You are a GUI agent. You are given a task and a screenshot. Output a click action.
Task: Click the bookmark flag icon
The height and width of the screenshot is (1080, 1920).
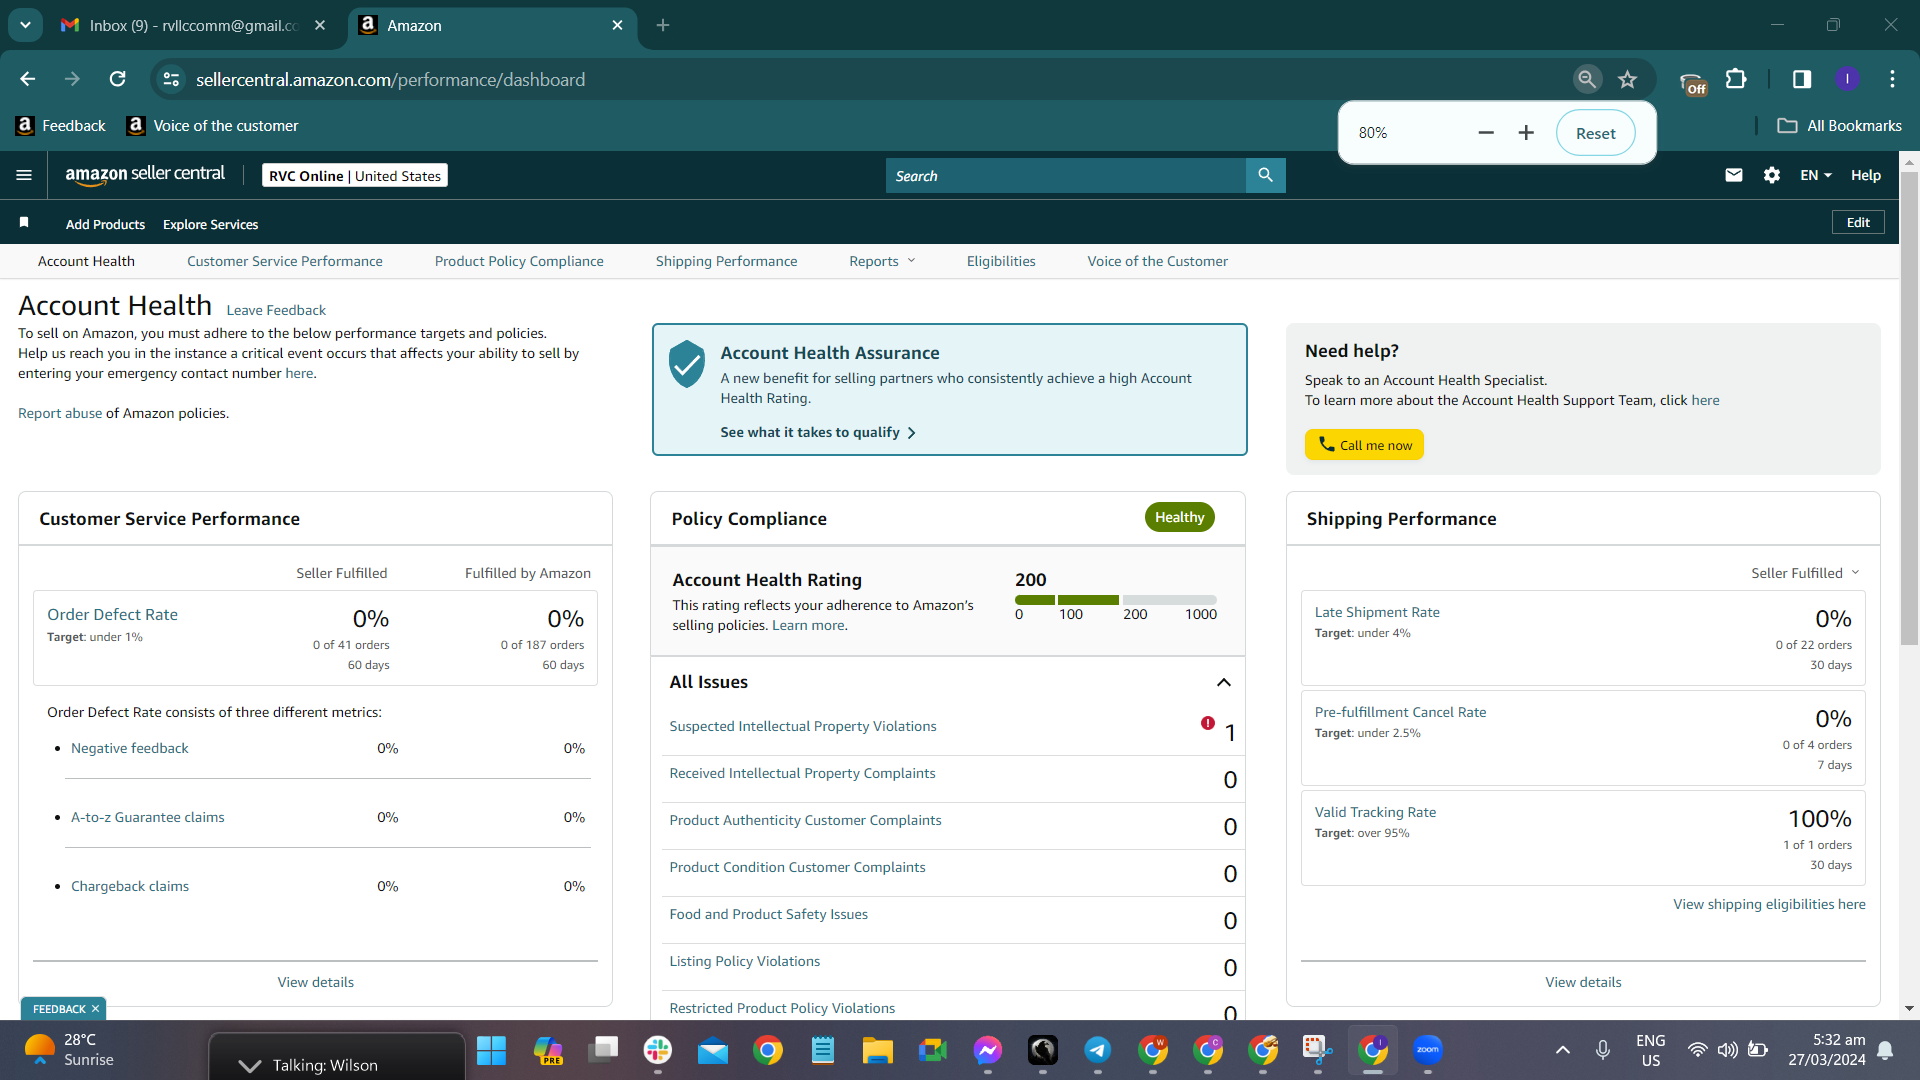[x=24, y=222]
